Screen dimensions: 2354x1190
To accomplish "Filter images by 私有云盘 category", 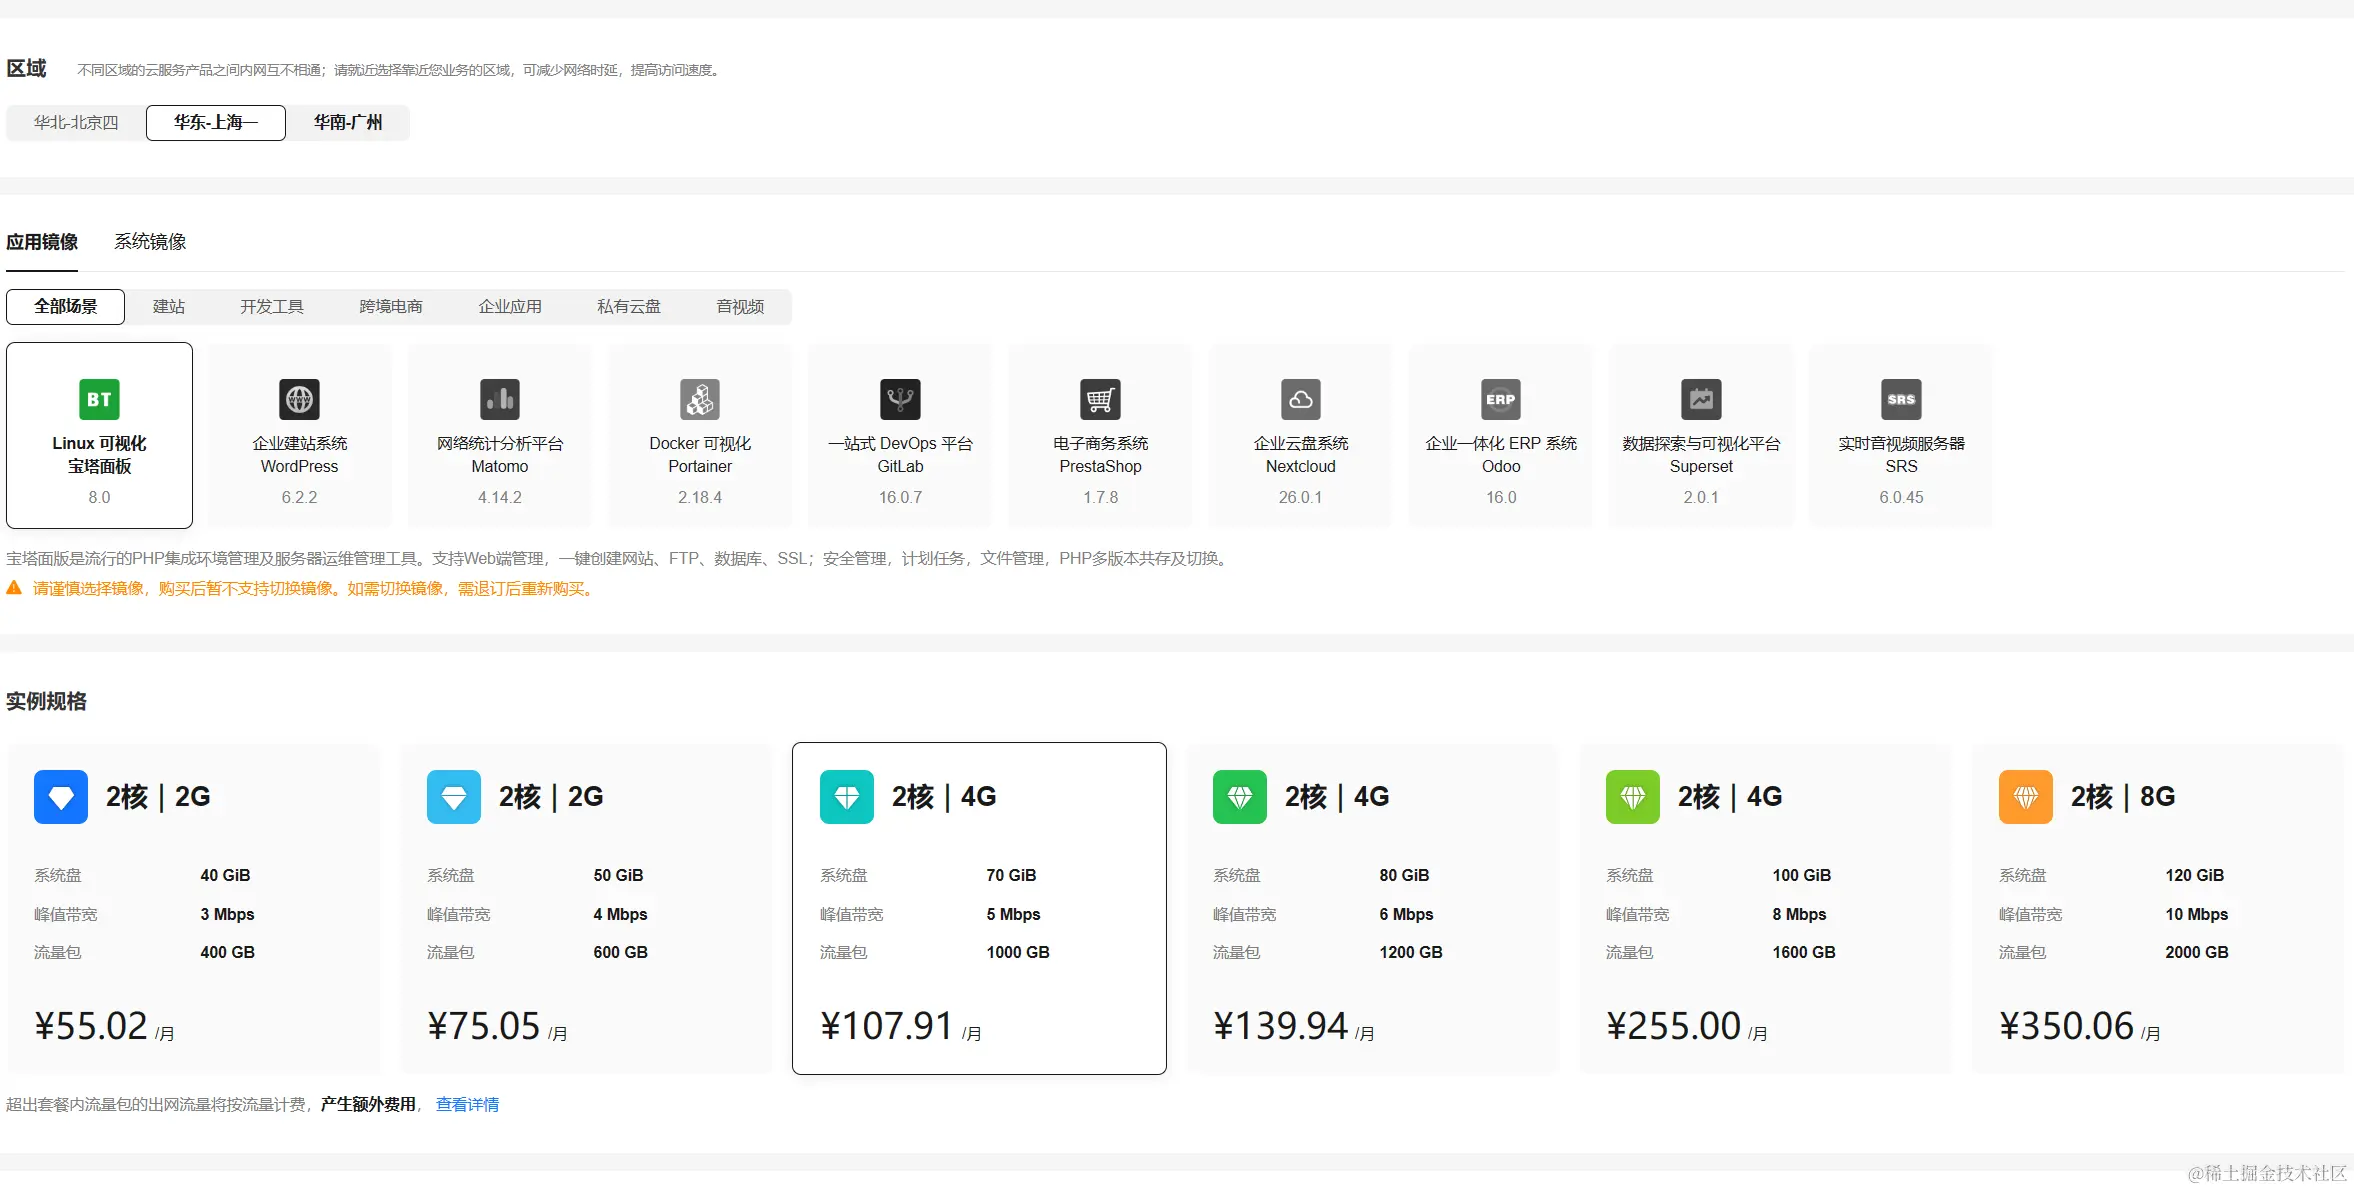I will point(629,307).
